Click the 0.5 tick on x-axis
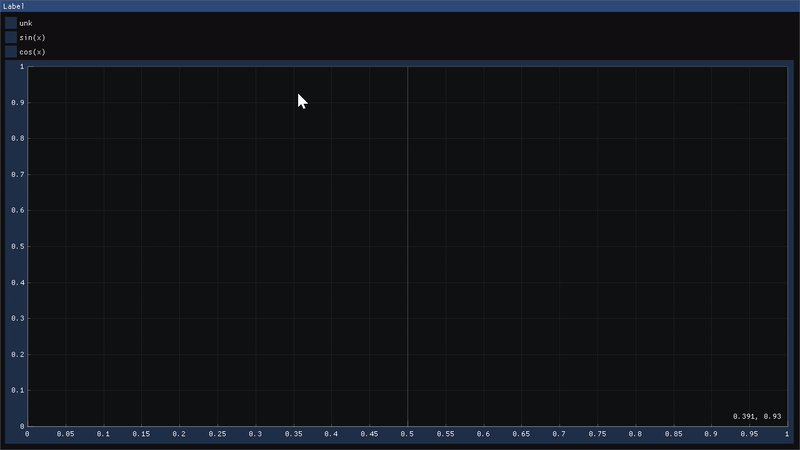The height and width of the screenshot is (450, 800). tap(407, 434)
